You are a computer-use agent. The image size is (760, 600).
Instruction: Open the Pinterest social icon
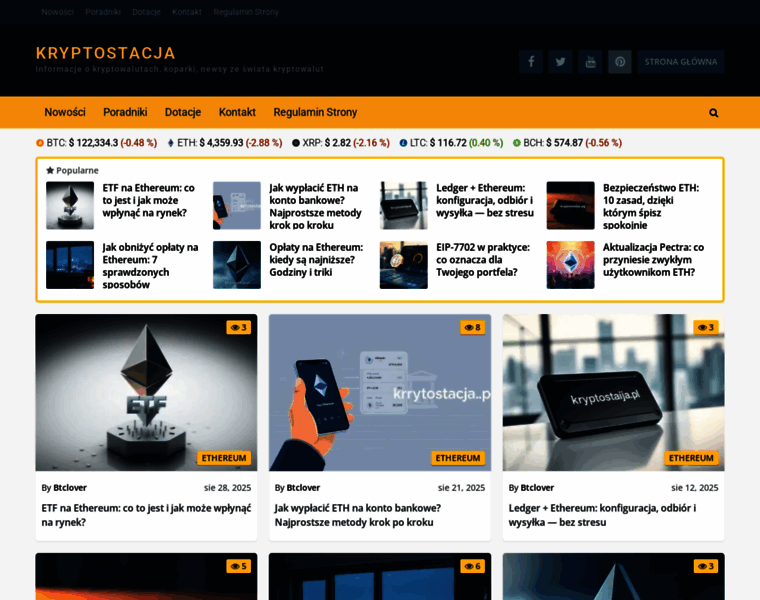620,62
